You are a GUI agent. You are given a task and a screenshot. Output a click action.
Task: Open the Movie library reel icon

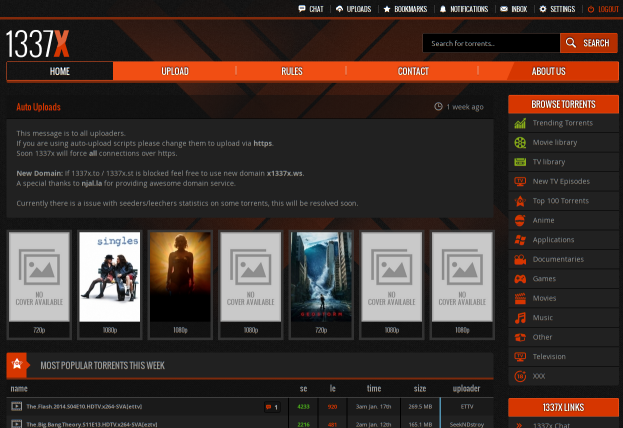tap(520, 142)
